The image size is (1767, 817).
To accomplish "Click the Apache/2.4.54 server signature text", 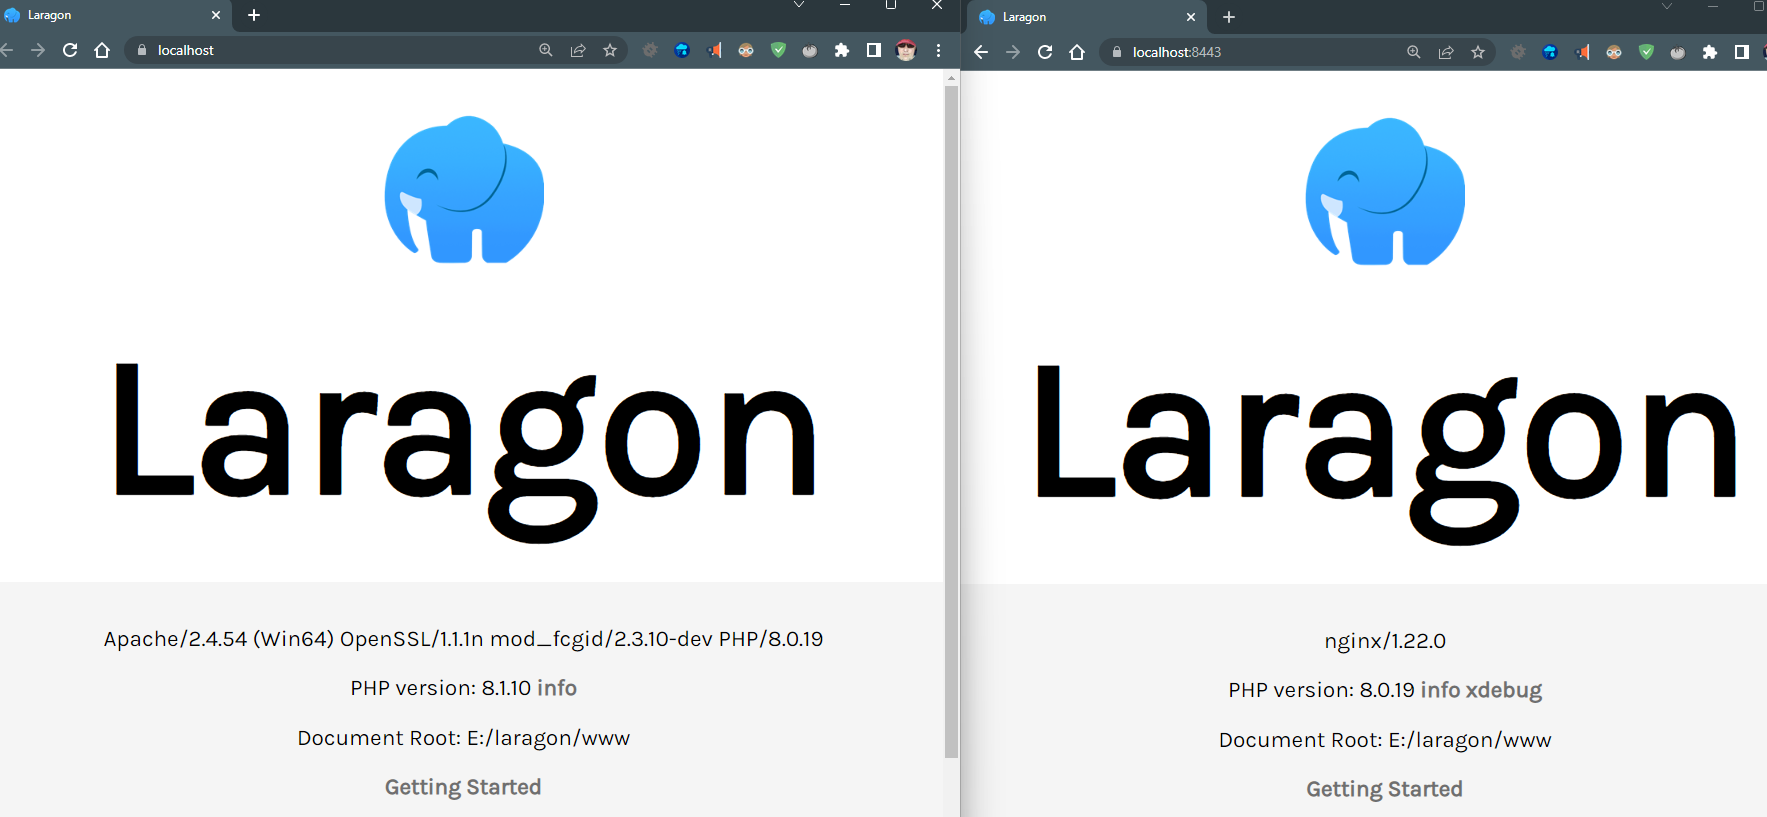I will pyautogui.click(x=463, y=639).
